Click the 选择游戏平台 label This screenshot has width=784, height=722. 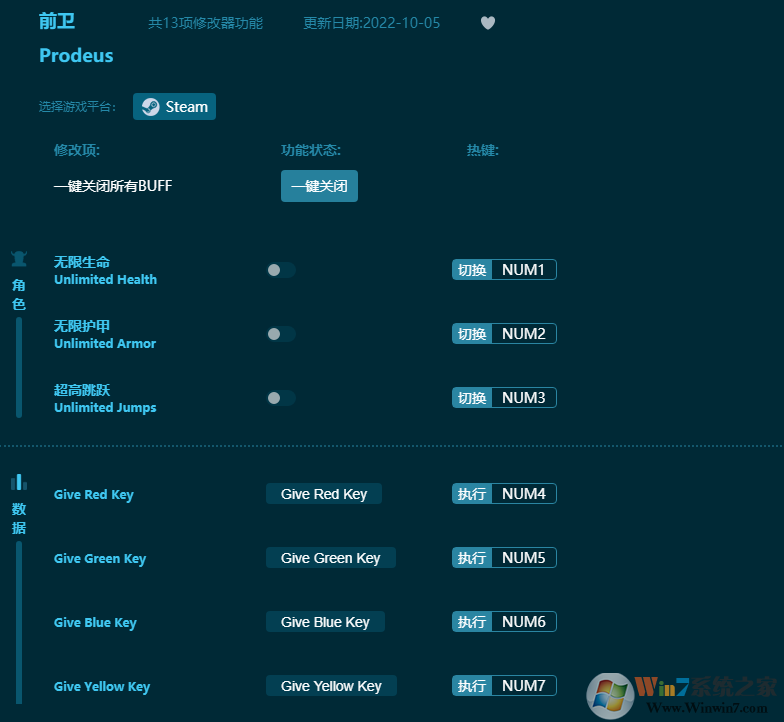[78, 106]
